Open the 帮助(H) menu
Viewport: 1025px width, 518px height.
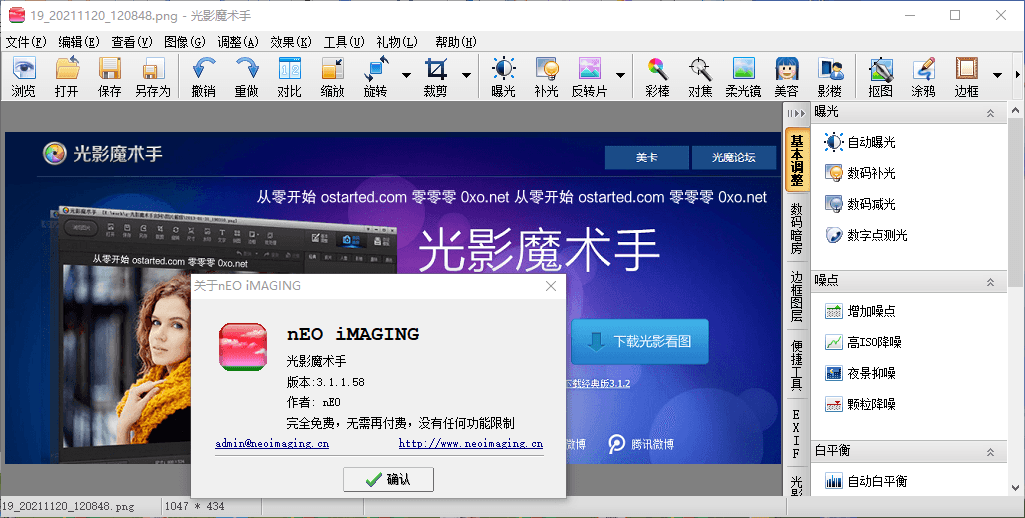[456, 42]
